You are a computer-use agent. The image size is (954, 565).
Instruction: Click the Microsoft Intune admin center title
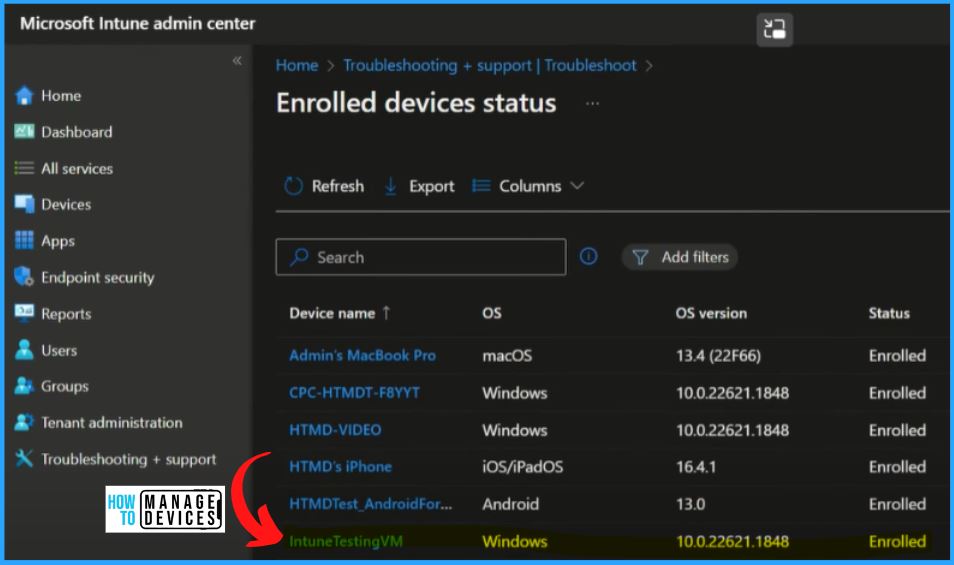point(138,24)
